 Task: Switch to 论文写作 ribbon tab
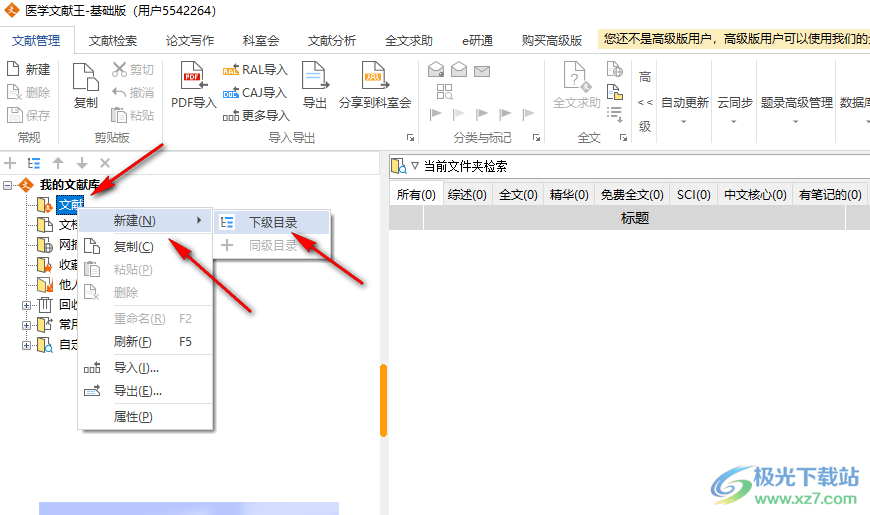coord(190,41)
